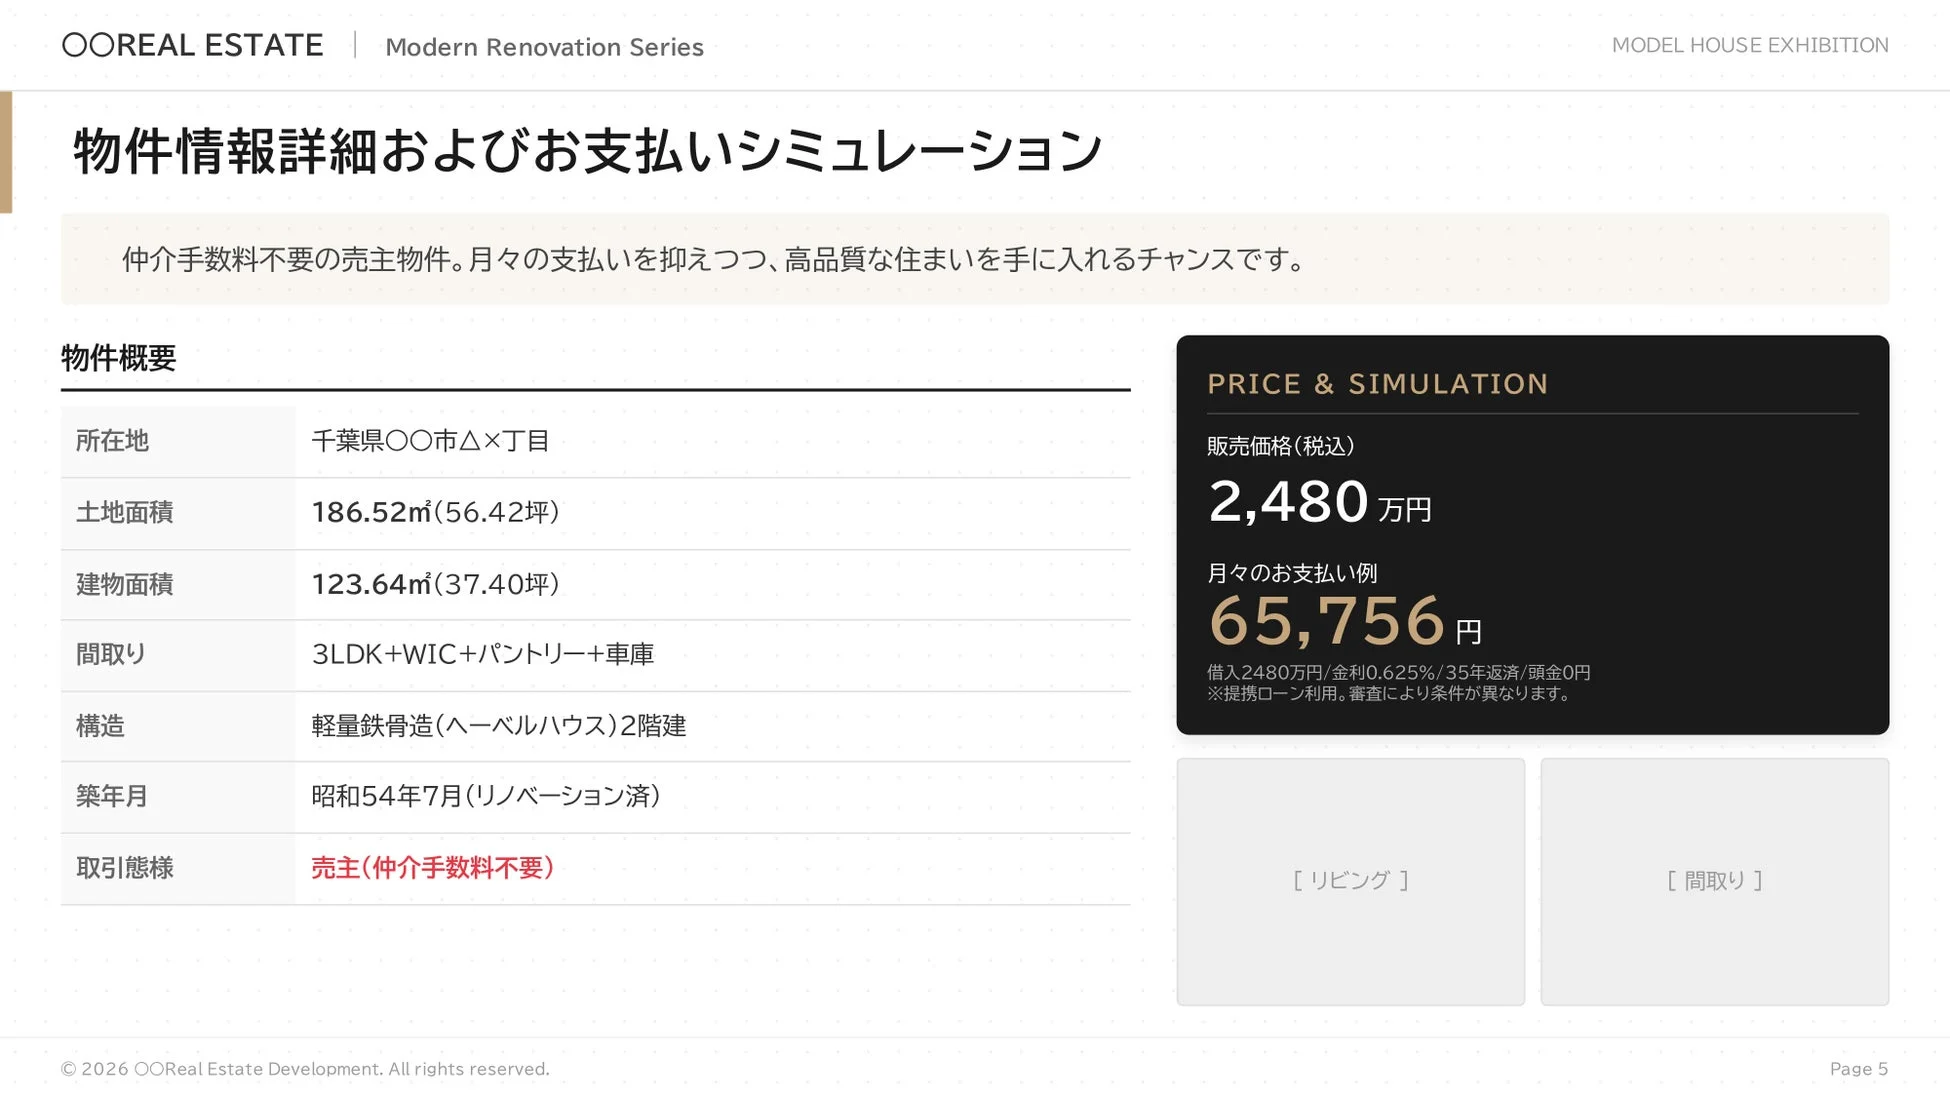Select the 築年月 value 昭和54年7月
1950x1097 pixels.
pos(485,796)
